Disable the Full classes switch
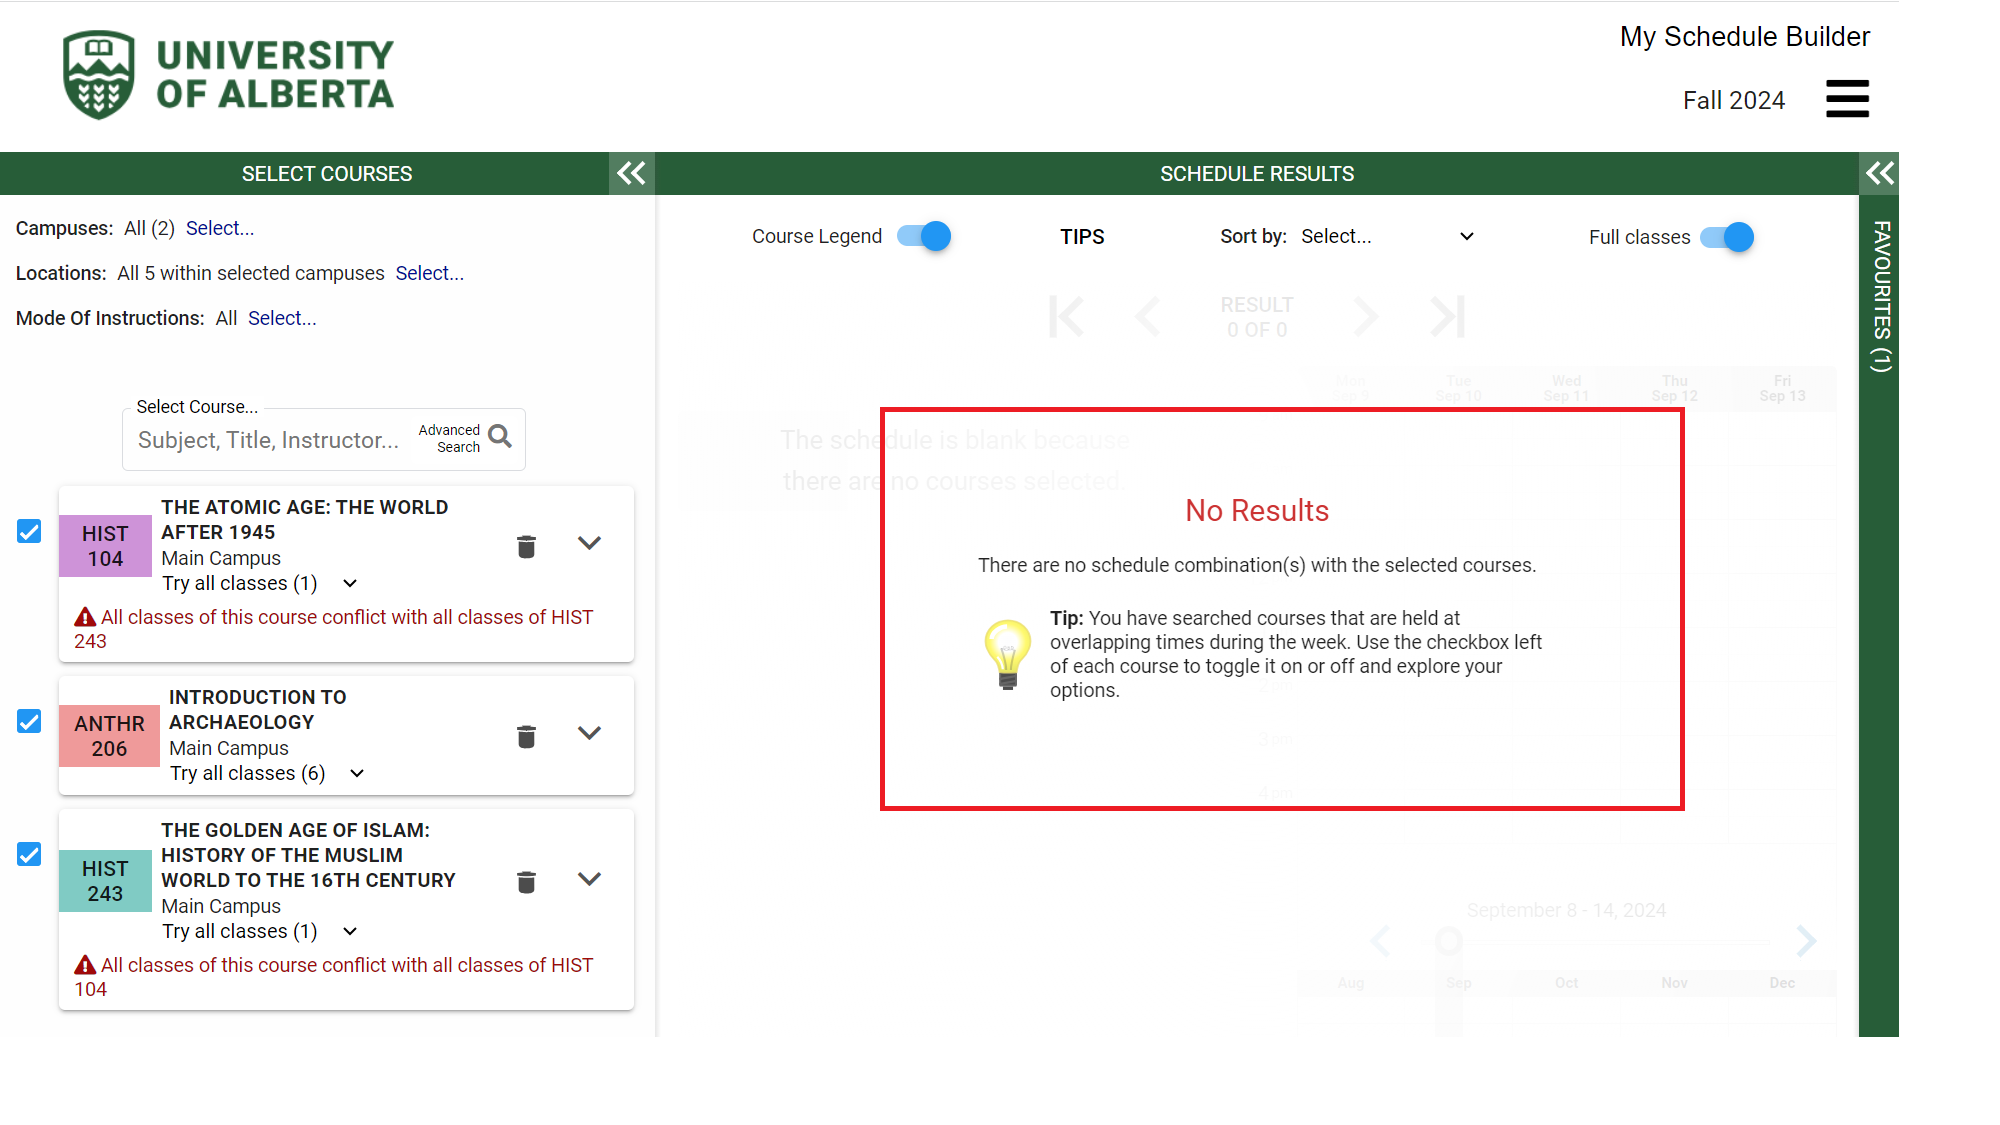 point(1727,237)
